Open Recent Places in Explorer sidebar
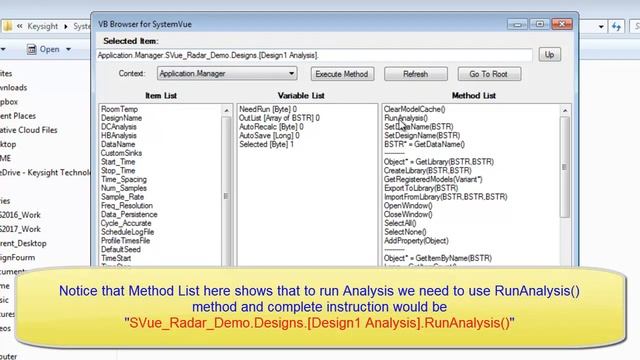This screenshot has width=640, height=360. point(18,116)
